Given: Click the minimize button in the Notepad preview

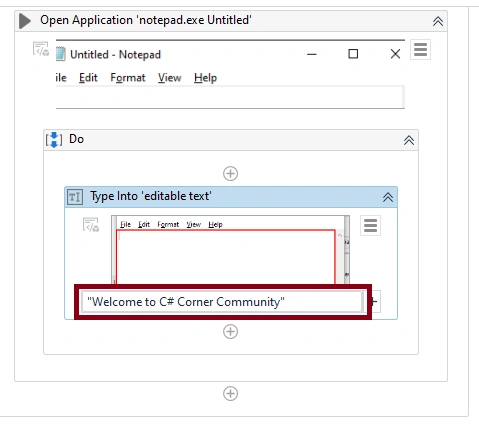Looking at the screenshot, I should 312,54.
